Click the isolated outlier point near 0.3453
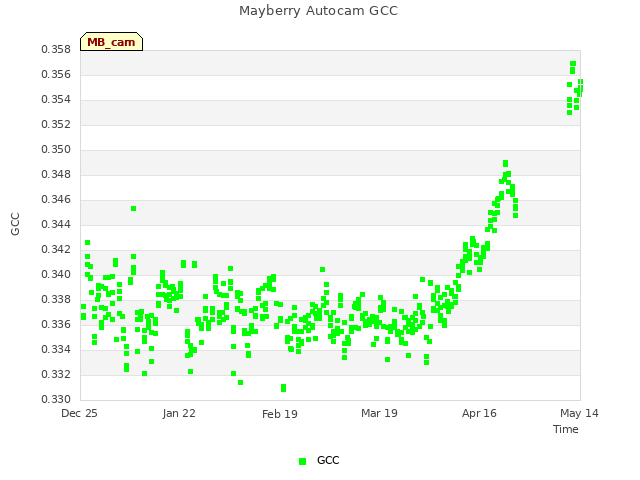The image size is (640, 480). pos(133,209)
